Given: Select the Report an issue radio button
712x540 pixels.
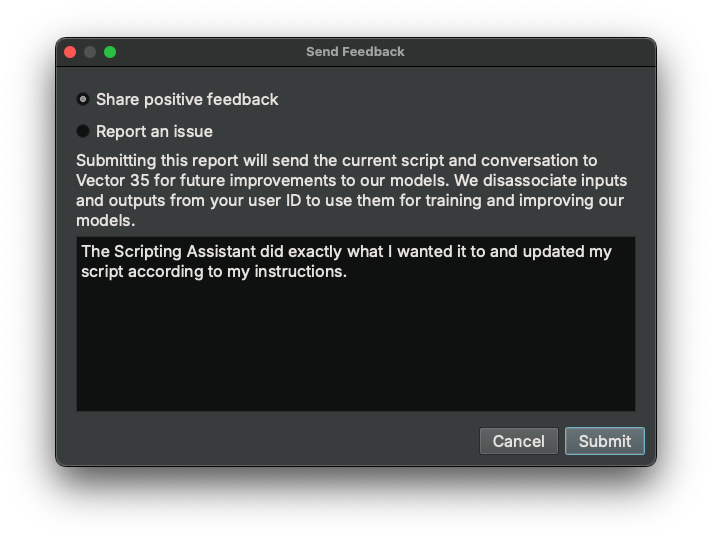Looking at the screenshot, I should pyautogui.click(x=83, y=132).
